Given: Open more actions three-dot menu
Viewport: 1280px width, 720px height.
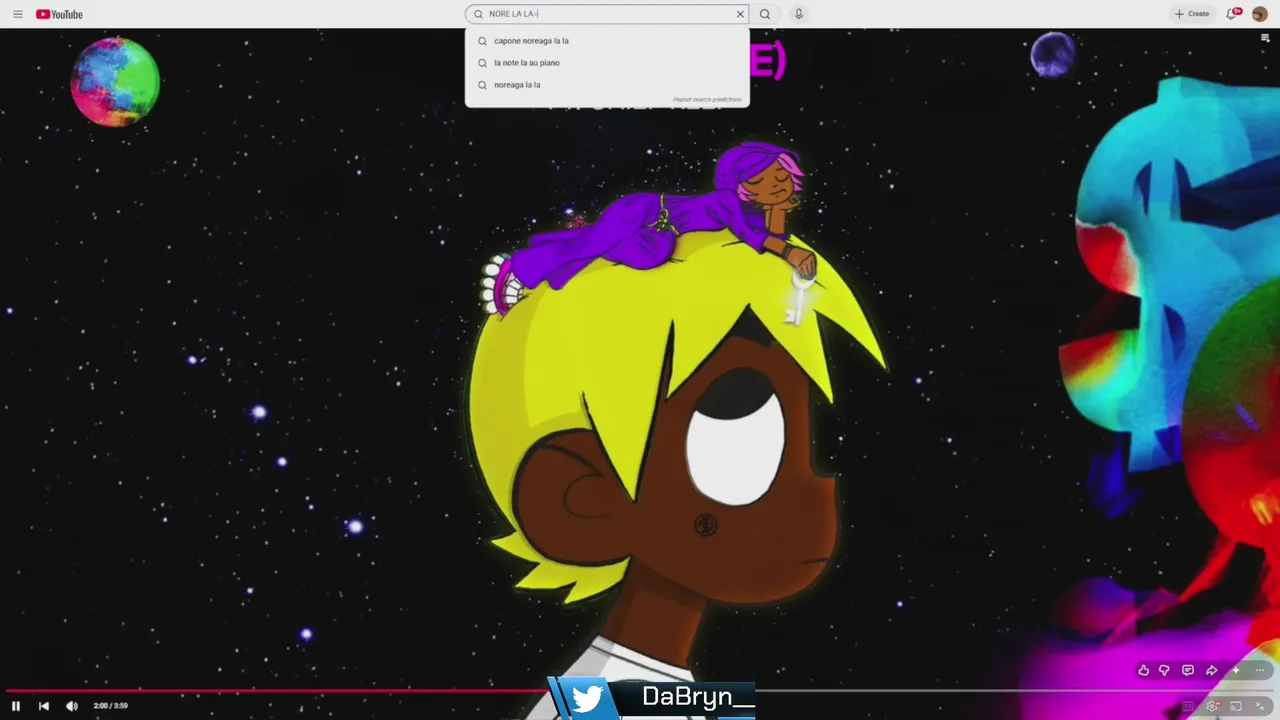Looking at the screenshot, I should (1260, 670).
